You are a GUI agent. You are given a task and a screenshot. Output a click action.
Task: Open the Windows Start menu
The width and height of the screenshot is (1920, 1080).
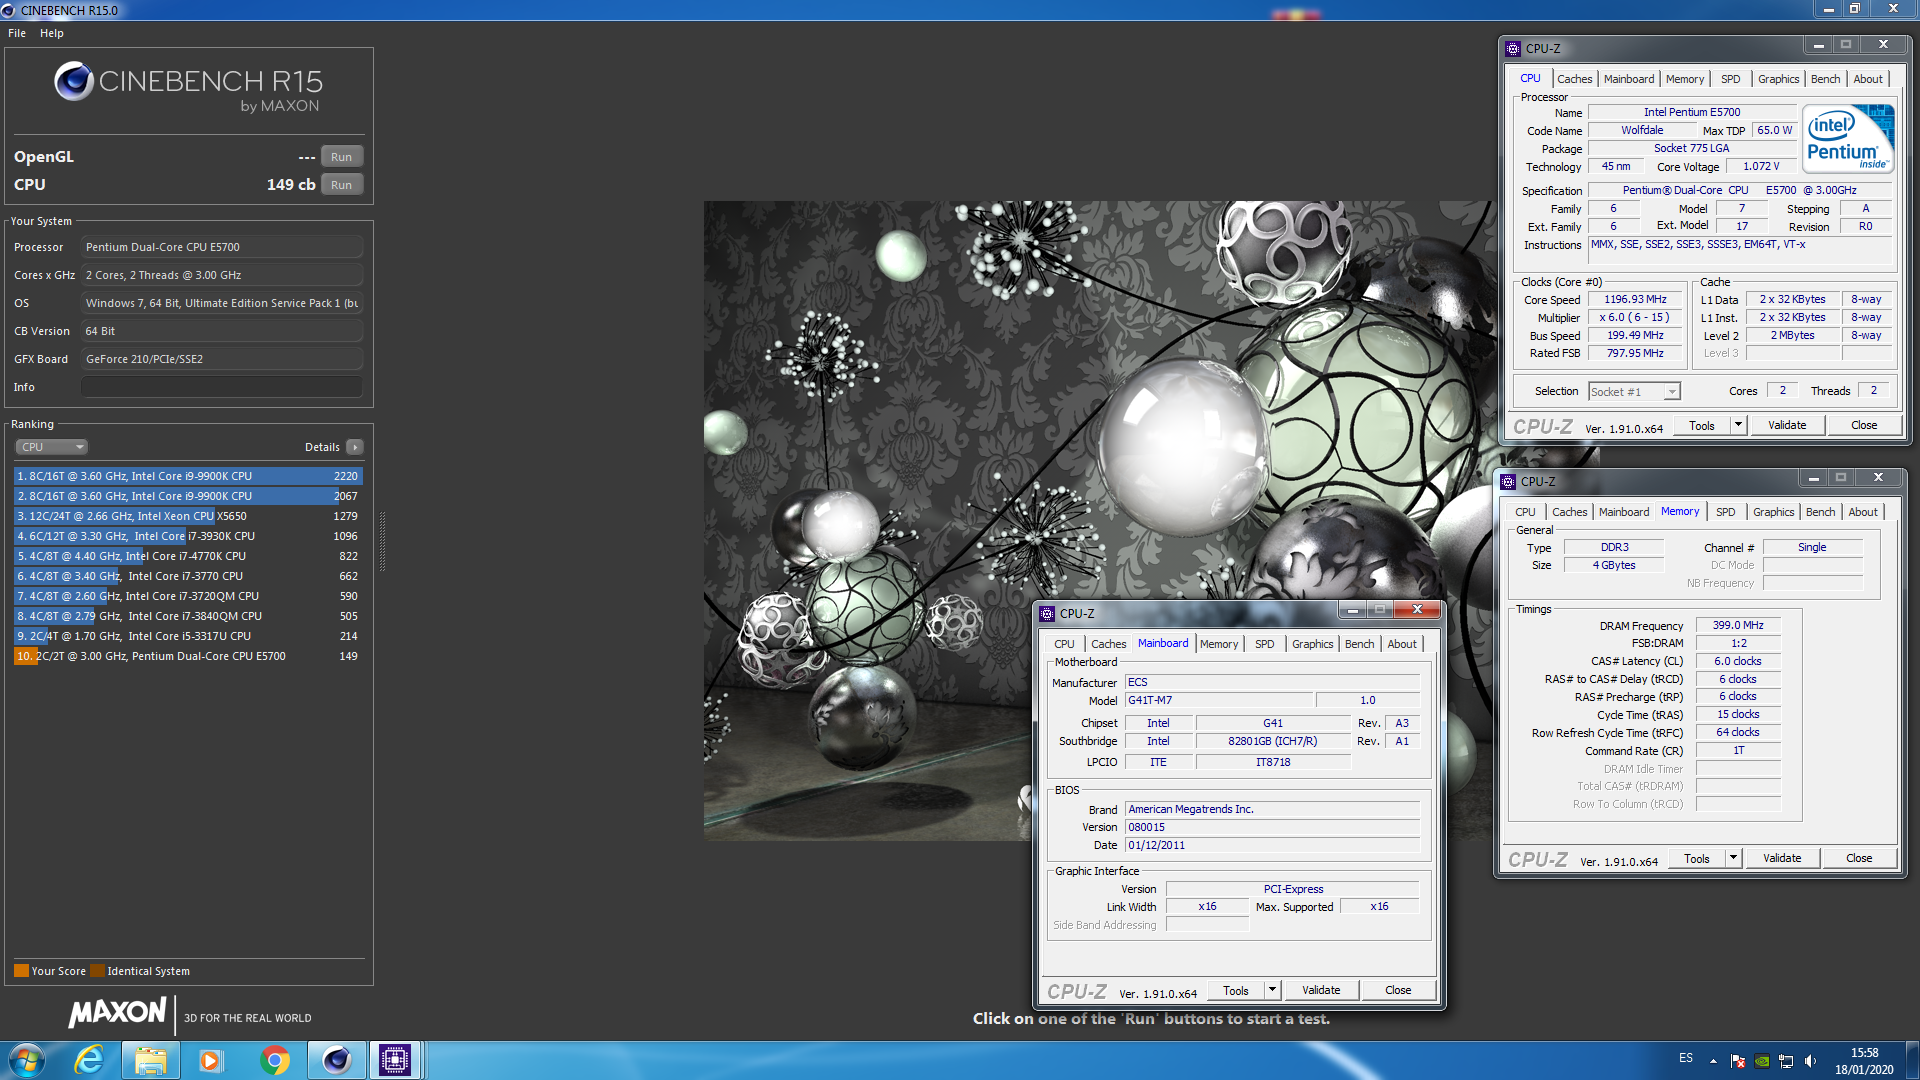[x=27, y=1060]
